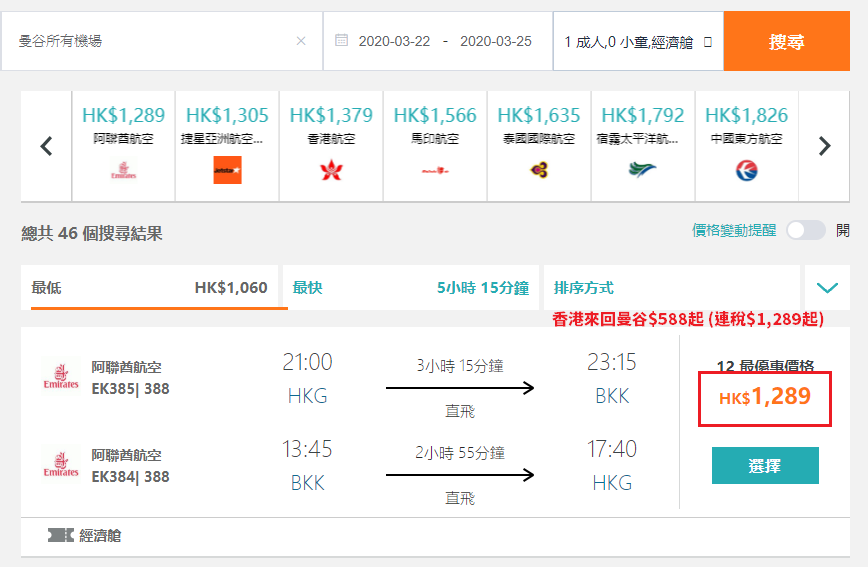Show previous airlines with left arrow

(46, 146)
